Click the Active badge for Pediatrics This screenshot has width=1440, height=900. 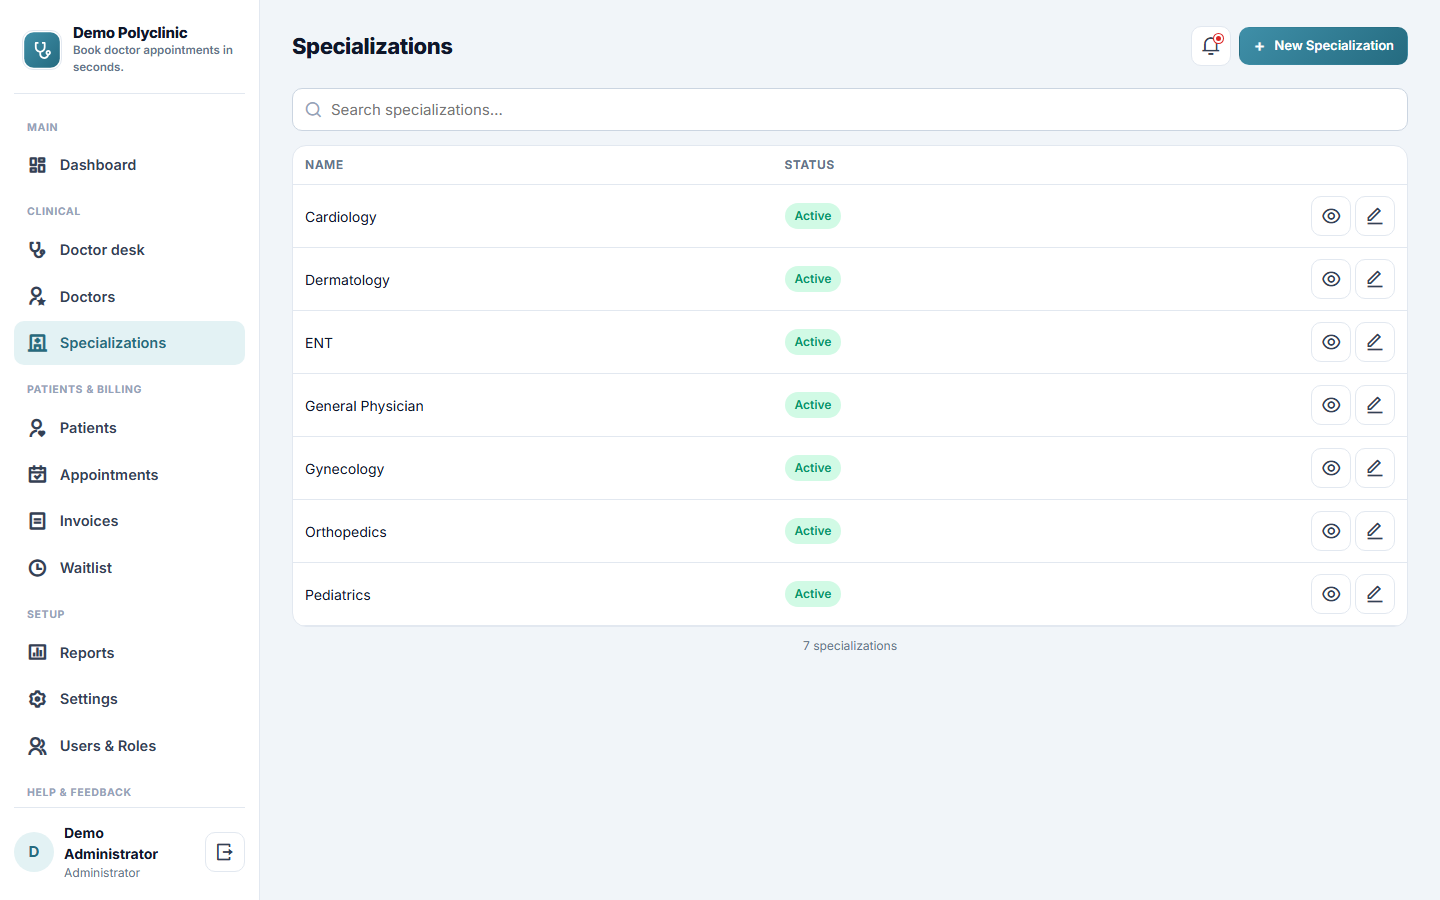click(x=813, y=594)
